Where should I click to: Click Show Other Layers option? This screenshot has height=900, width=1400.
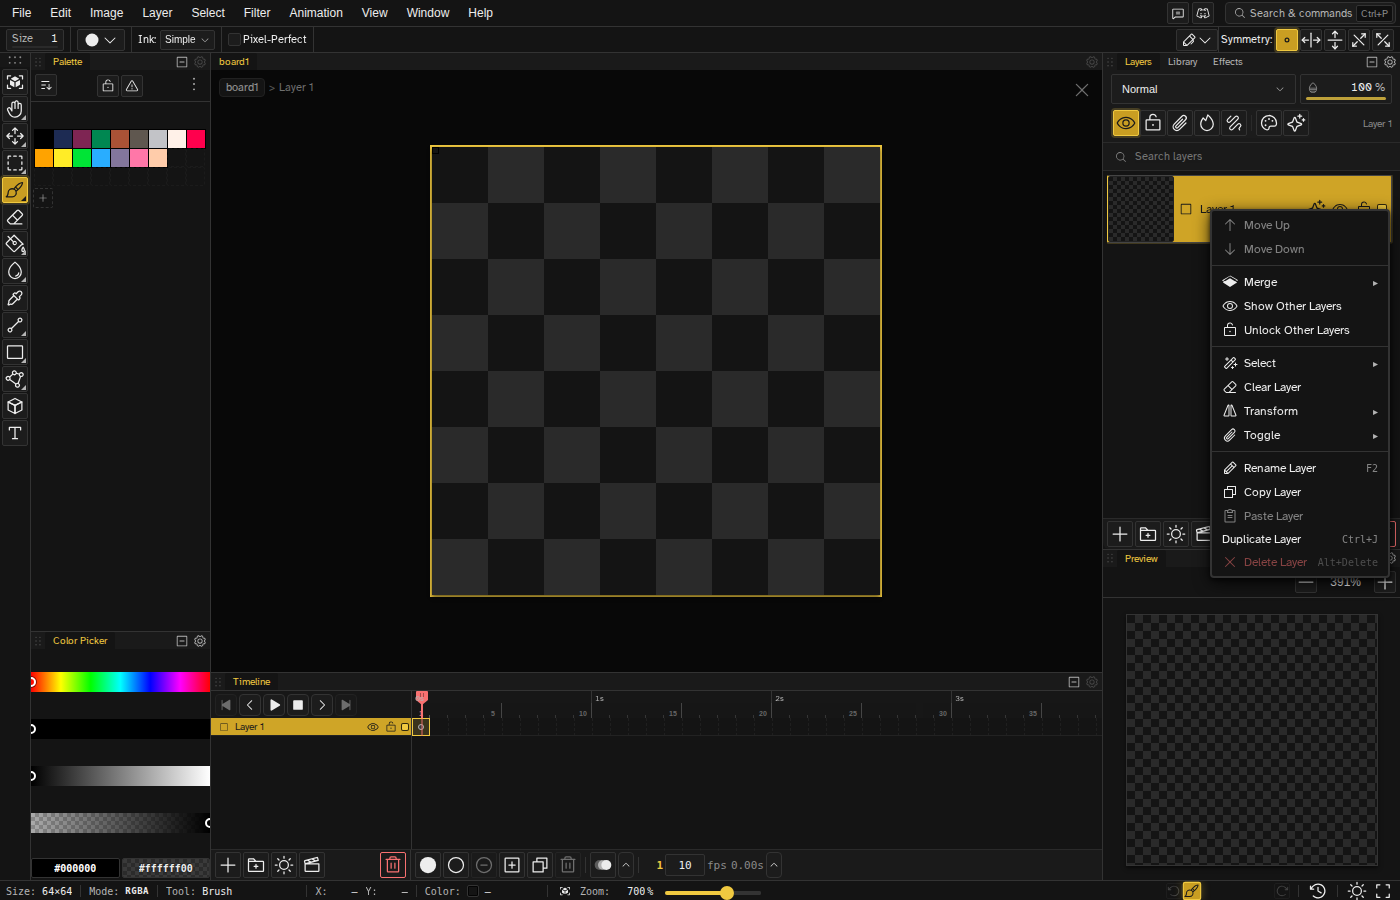click(1300, 306)
